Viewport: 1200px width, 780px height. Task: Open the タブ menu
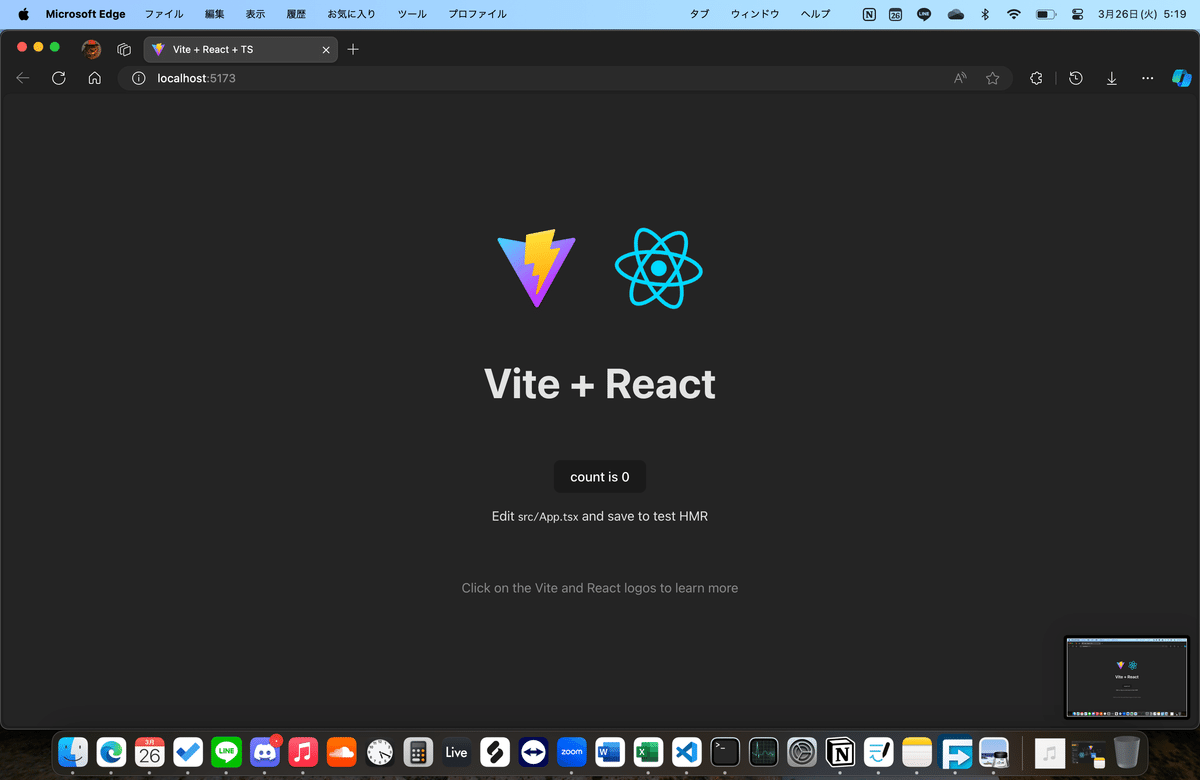point(700,14)
